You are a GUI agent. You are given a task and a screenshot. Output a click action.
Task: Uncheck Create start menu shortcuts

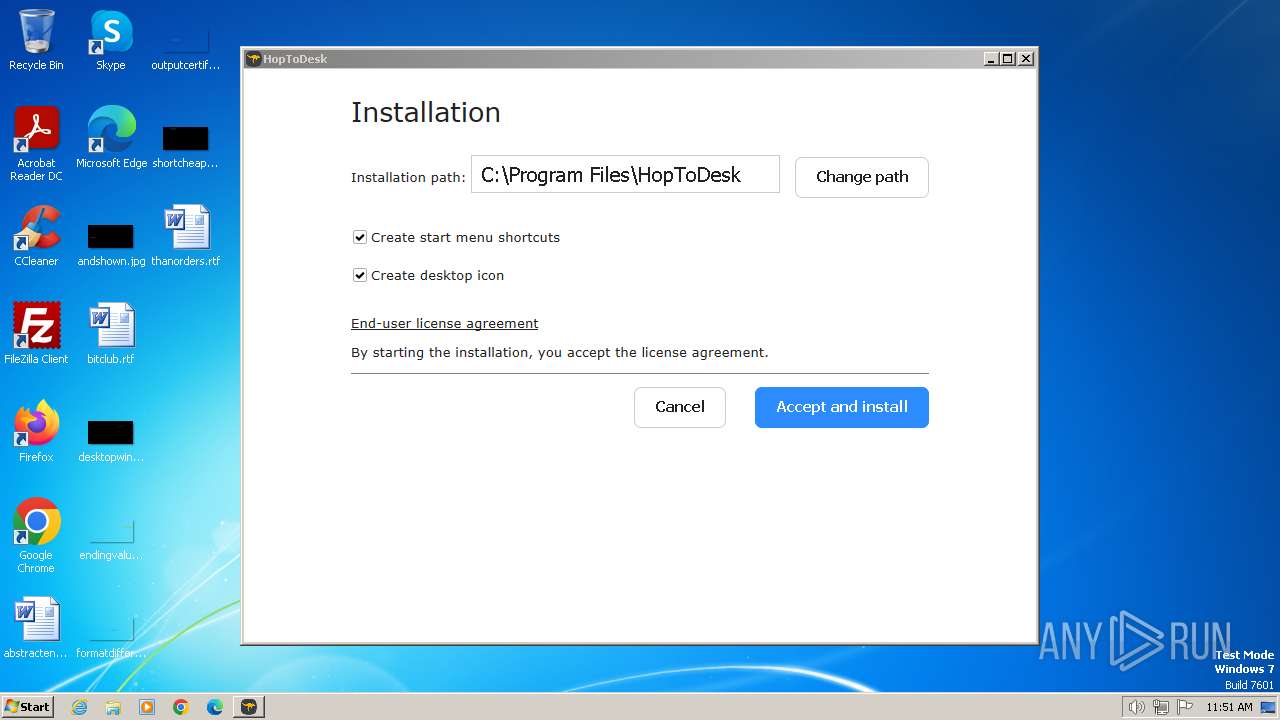[x=360, y=237]
